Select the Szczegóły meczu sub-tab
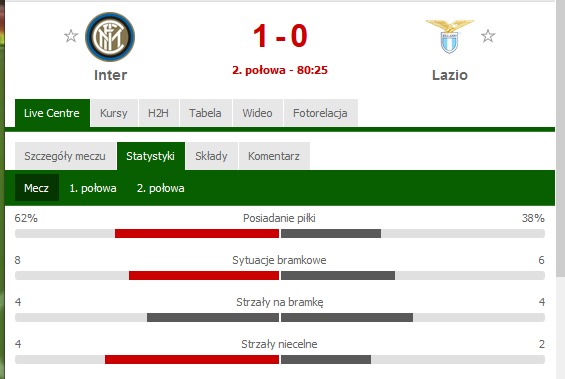The image size is (565, 379). (65, 156)
